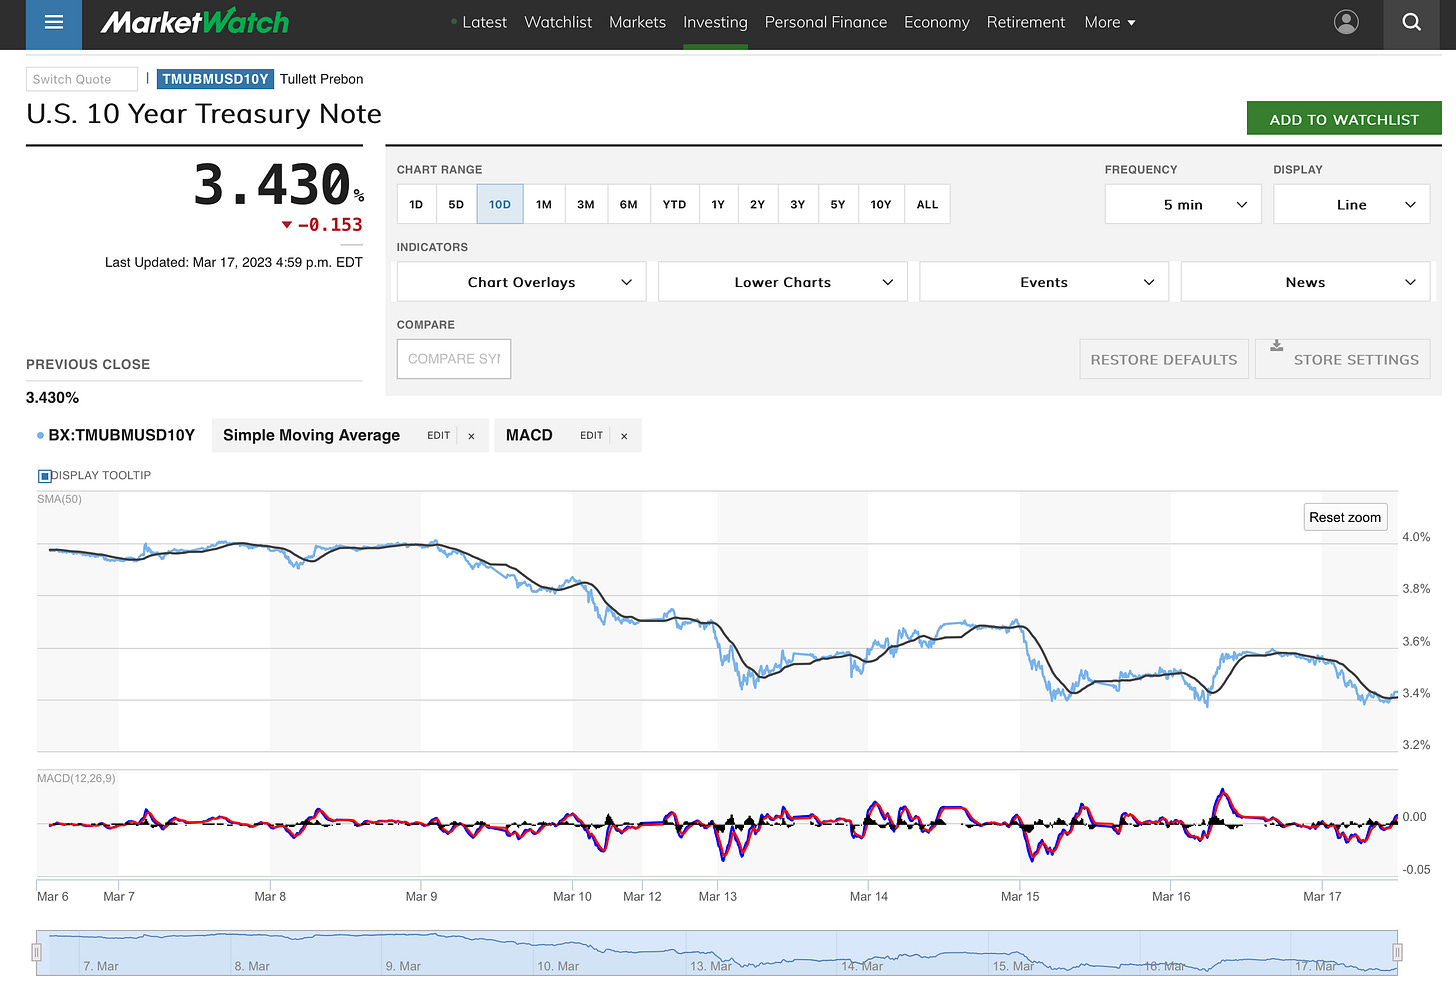Image resolution: width=1456 pixels, height=986 pixels.
Task: Click the Tullett Prebon source label
Action: click(322, 79)
